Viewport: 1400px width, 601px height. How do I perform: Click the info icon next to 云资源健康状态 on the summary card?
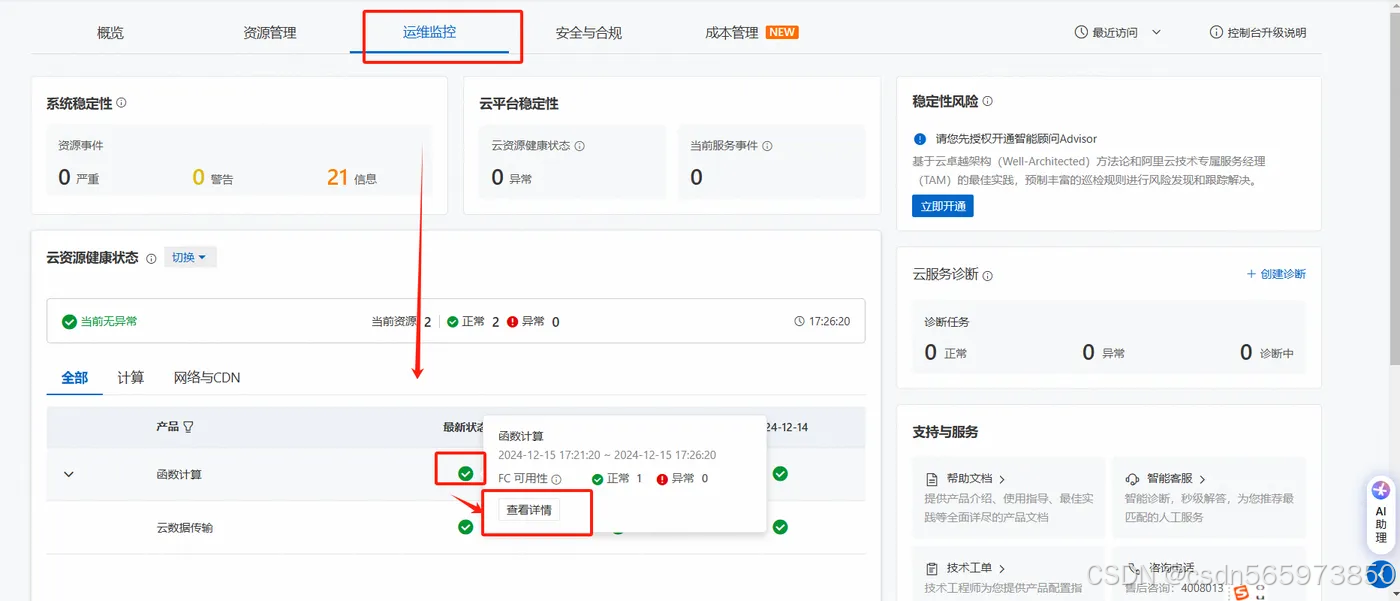click(579, 146)
